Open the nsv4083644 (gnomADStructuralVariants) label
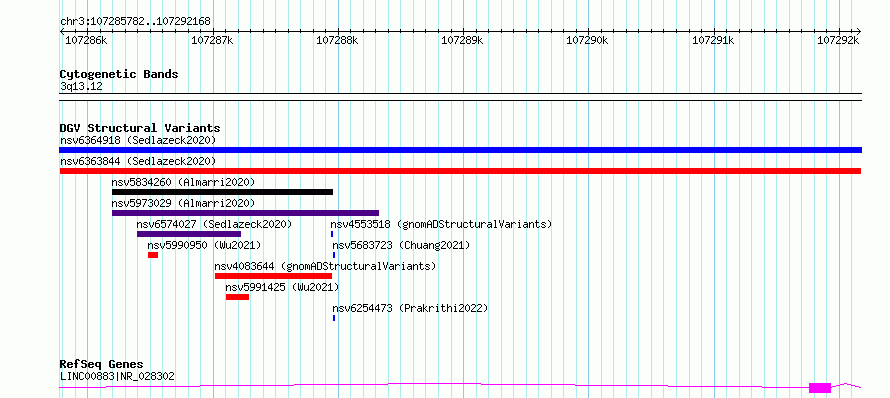This screenshot has height=398, width=890. (325, 266)
